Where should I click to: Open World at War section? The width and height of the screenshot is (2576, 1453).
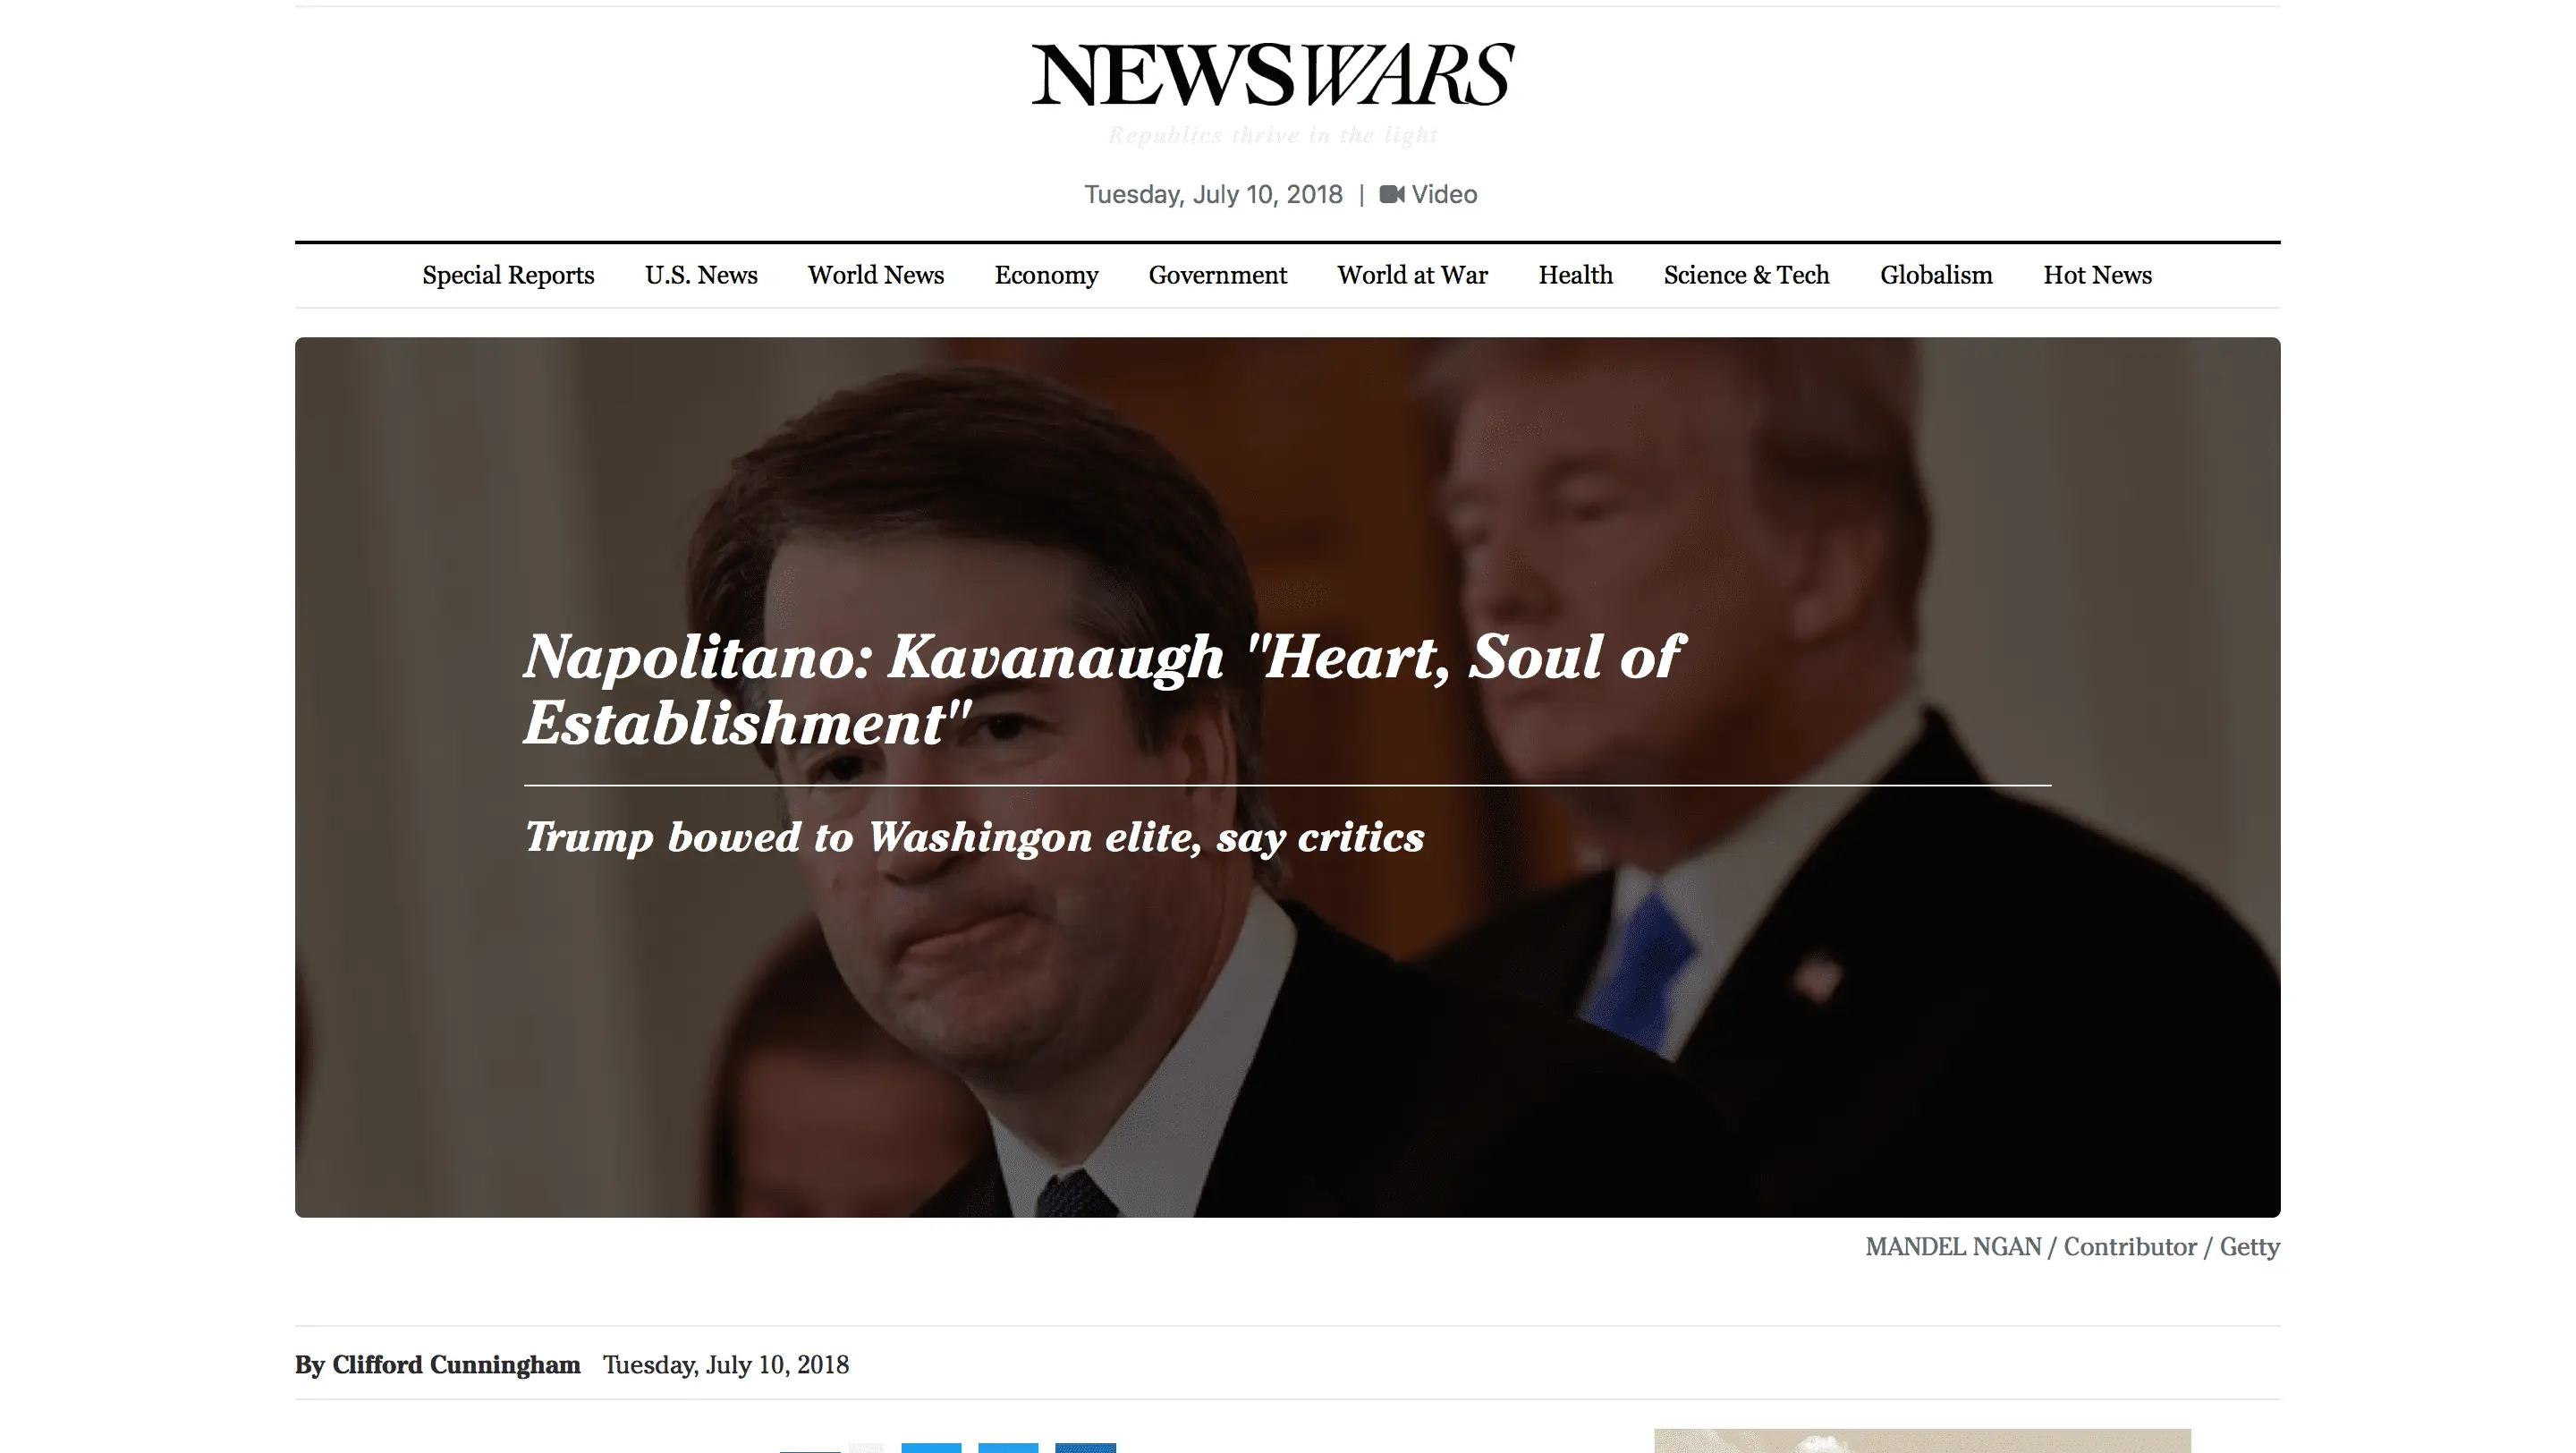(x=1412, y=275)
